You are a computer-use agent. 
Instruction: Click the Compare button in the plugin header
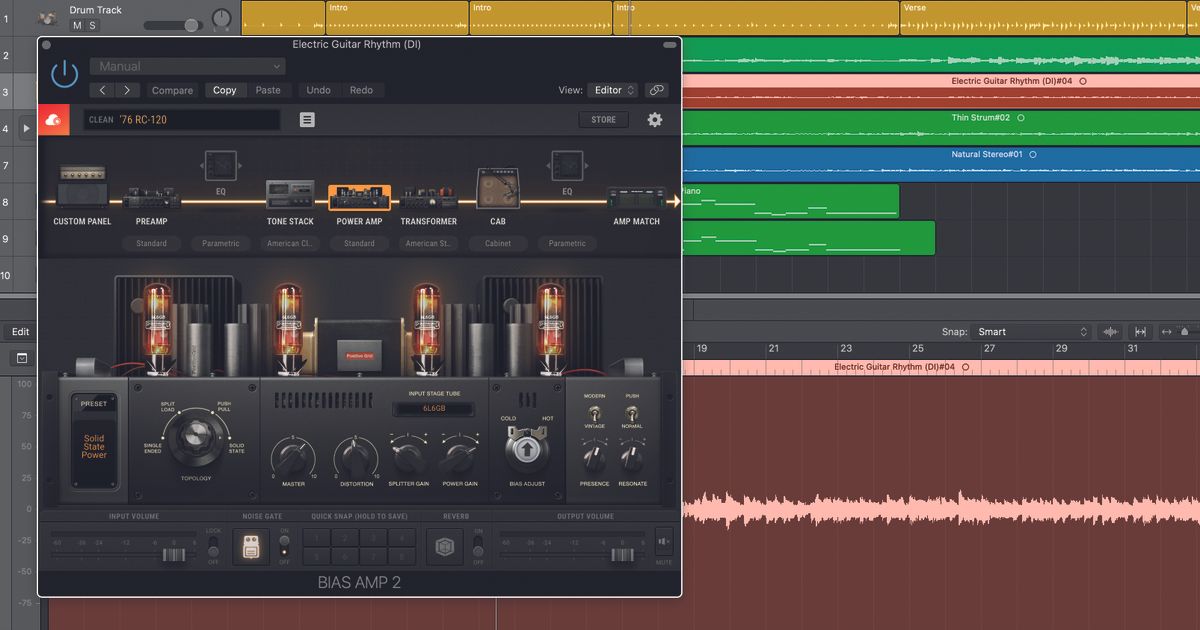pyautogui.click(x=172, y=89)
